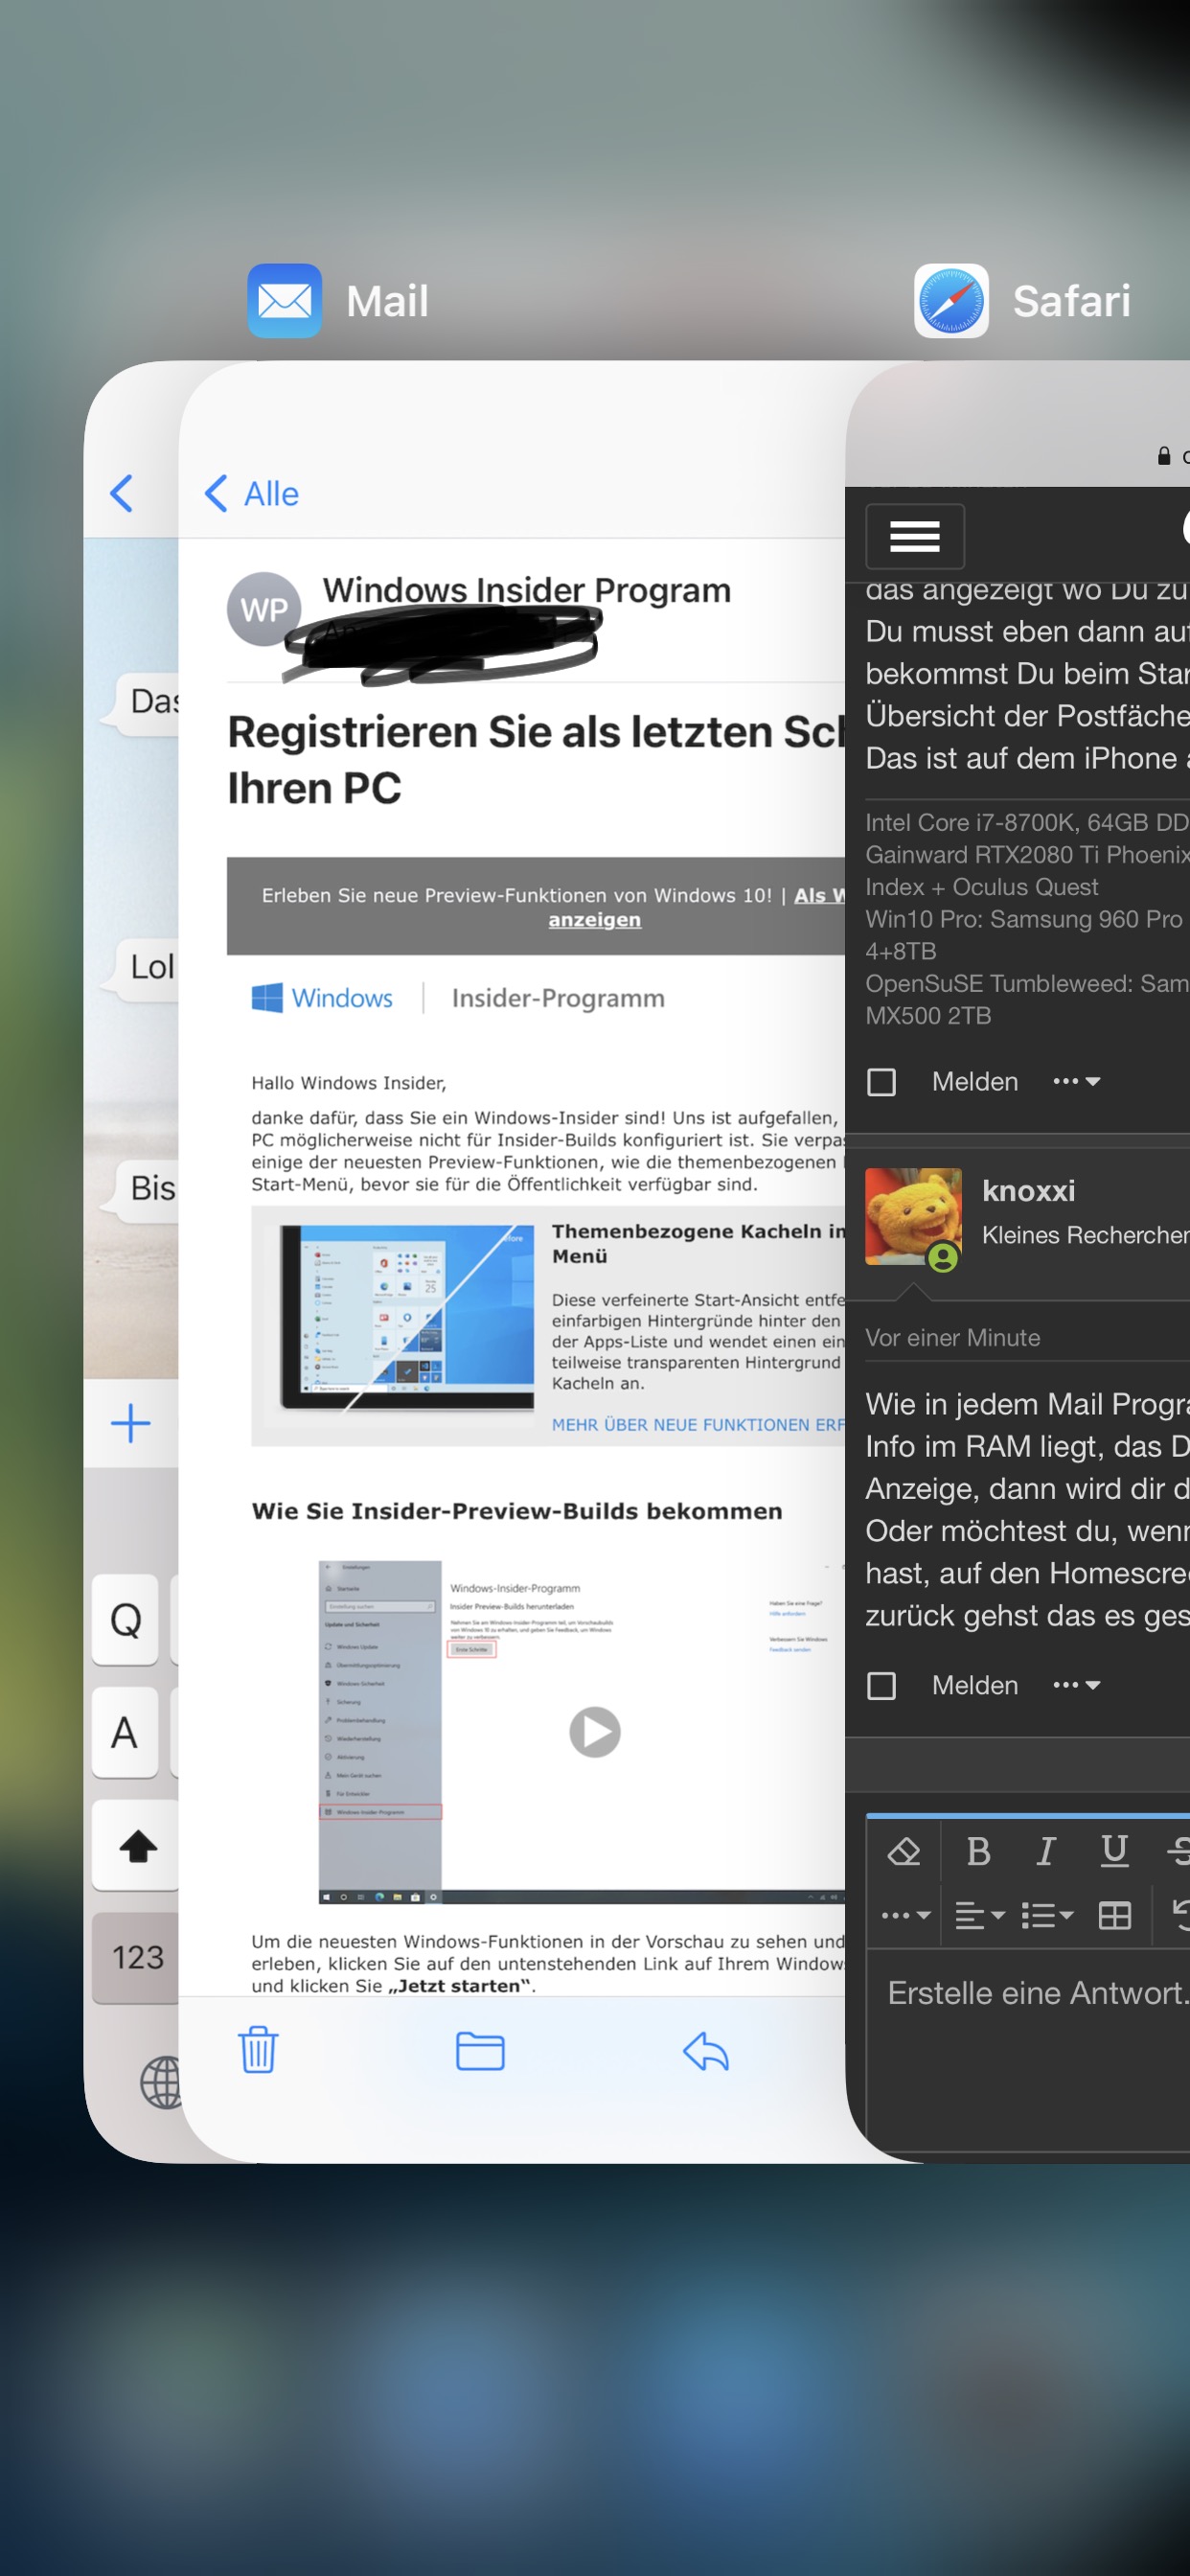Tap the reply arrow icon in Mail toolbar
The width and height of the screenshot is (1190, 2576).
click(706, 2050)
